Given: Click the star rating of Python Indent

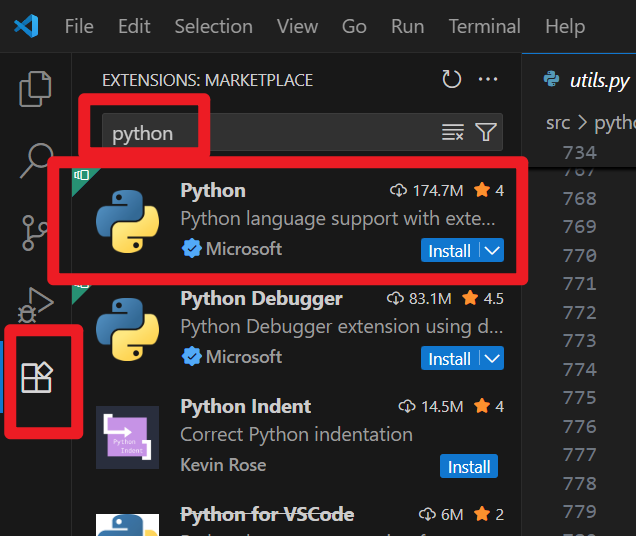Looking at the screenshot, I should 489,406.
